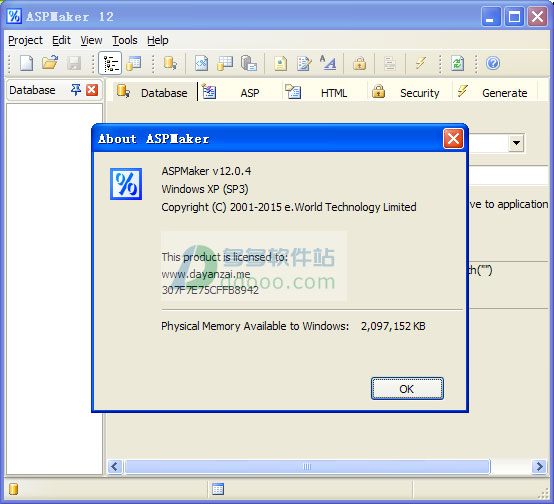Close the Database side panel
The width and height of the screenshot is (554, 504).
(x=92, y=90)
